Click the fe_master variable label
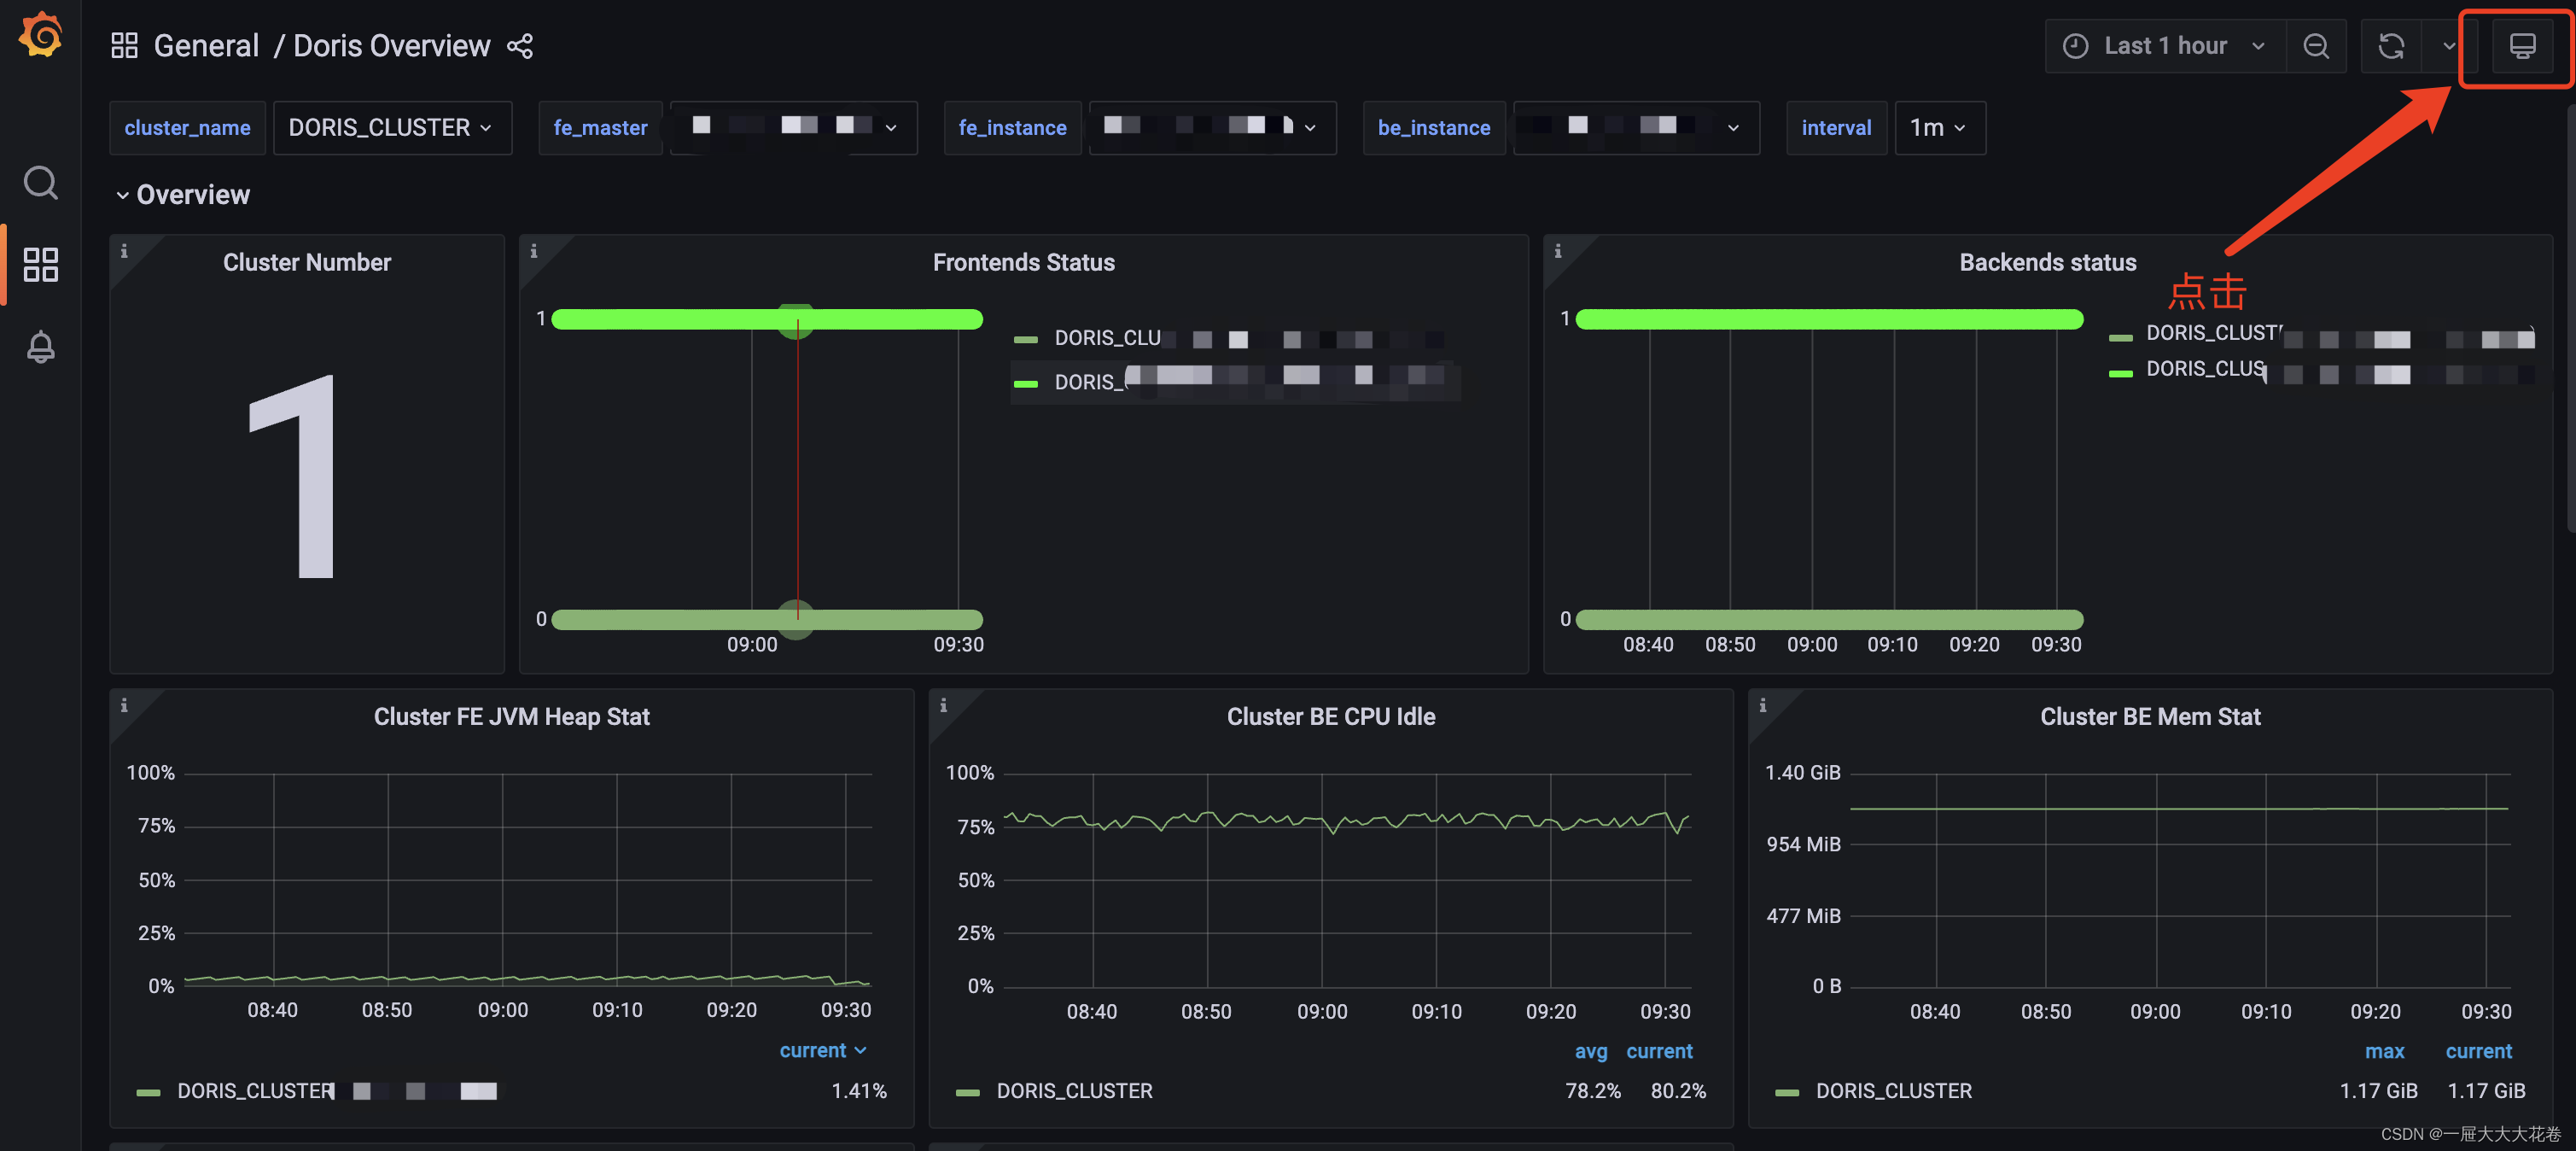Screen dimensions: 2576x1151 pos(600,128)
